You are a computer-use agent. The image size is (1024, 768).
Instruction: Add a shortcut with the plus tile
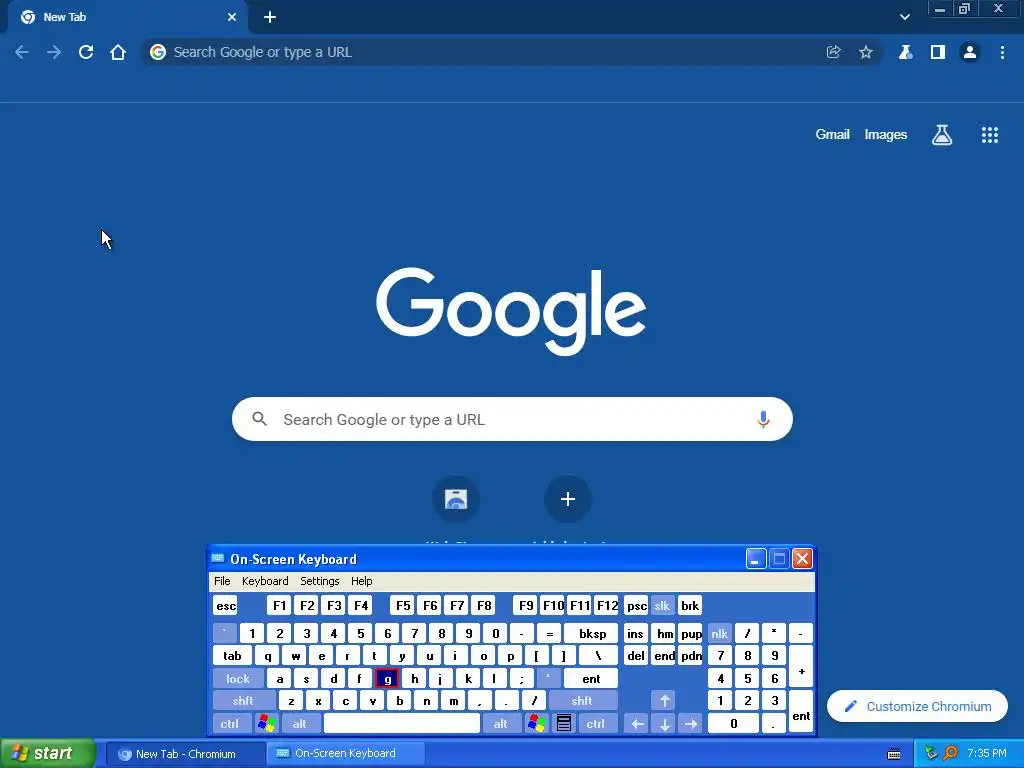pyautogui.click(x=568, y=500)
